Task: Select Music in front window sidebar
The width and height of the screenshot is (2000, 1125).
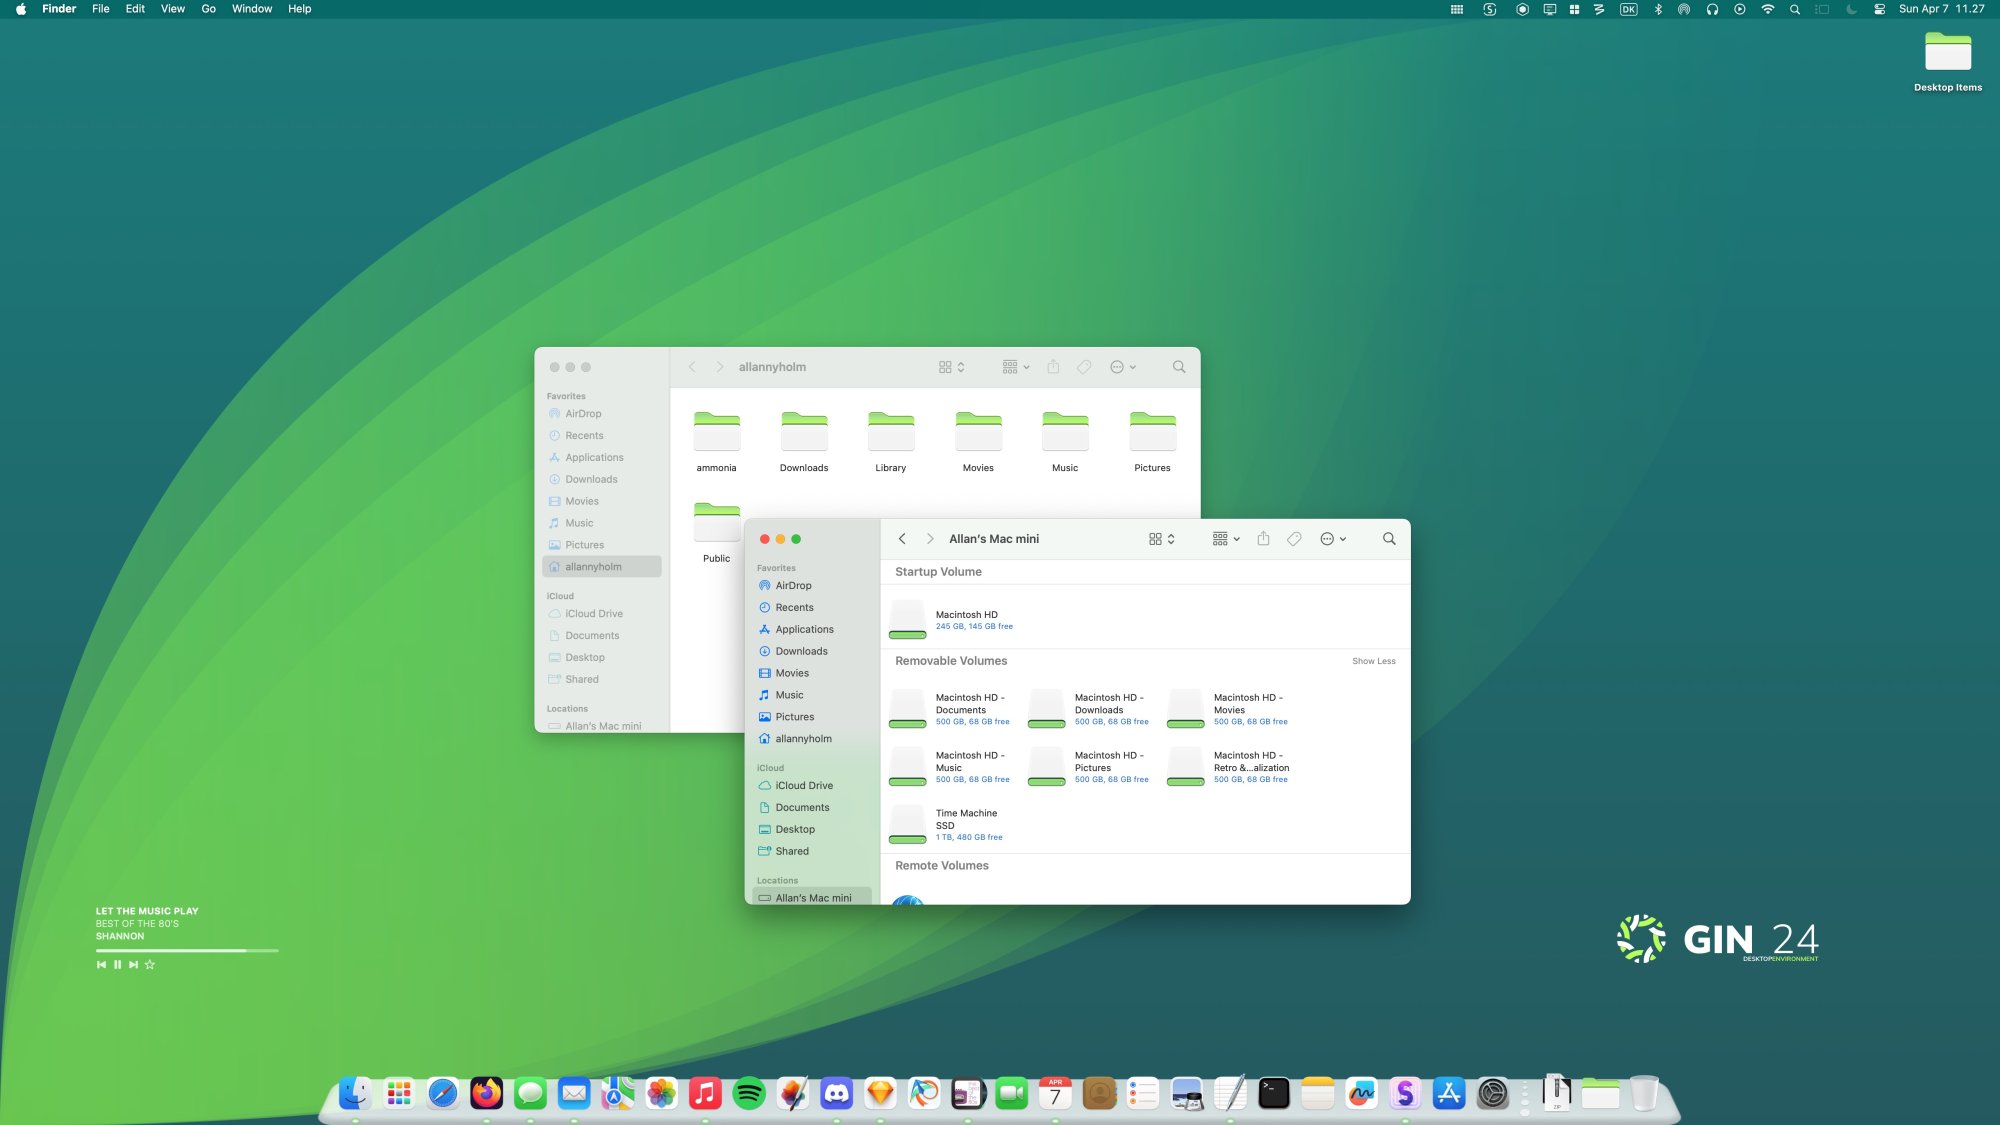Action: pos(812,695)
